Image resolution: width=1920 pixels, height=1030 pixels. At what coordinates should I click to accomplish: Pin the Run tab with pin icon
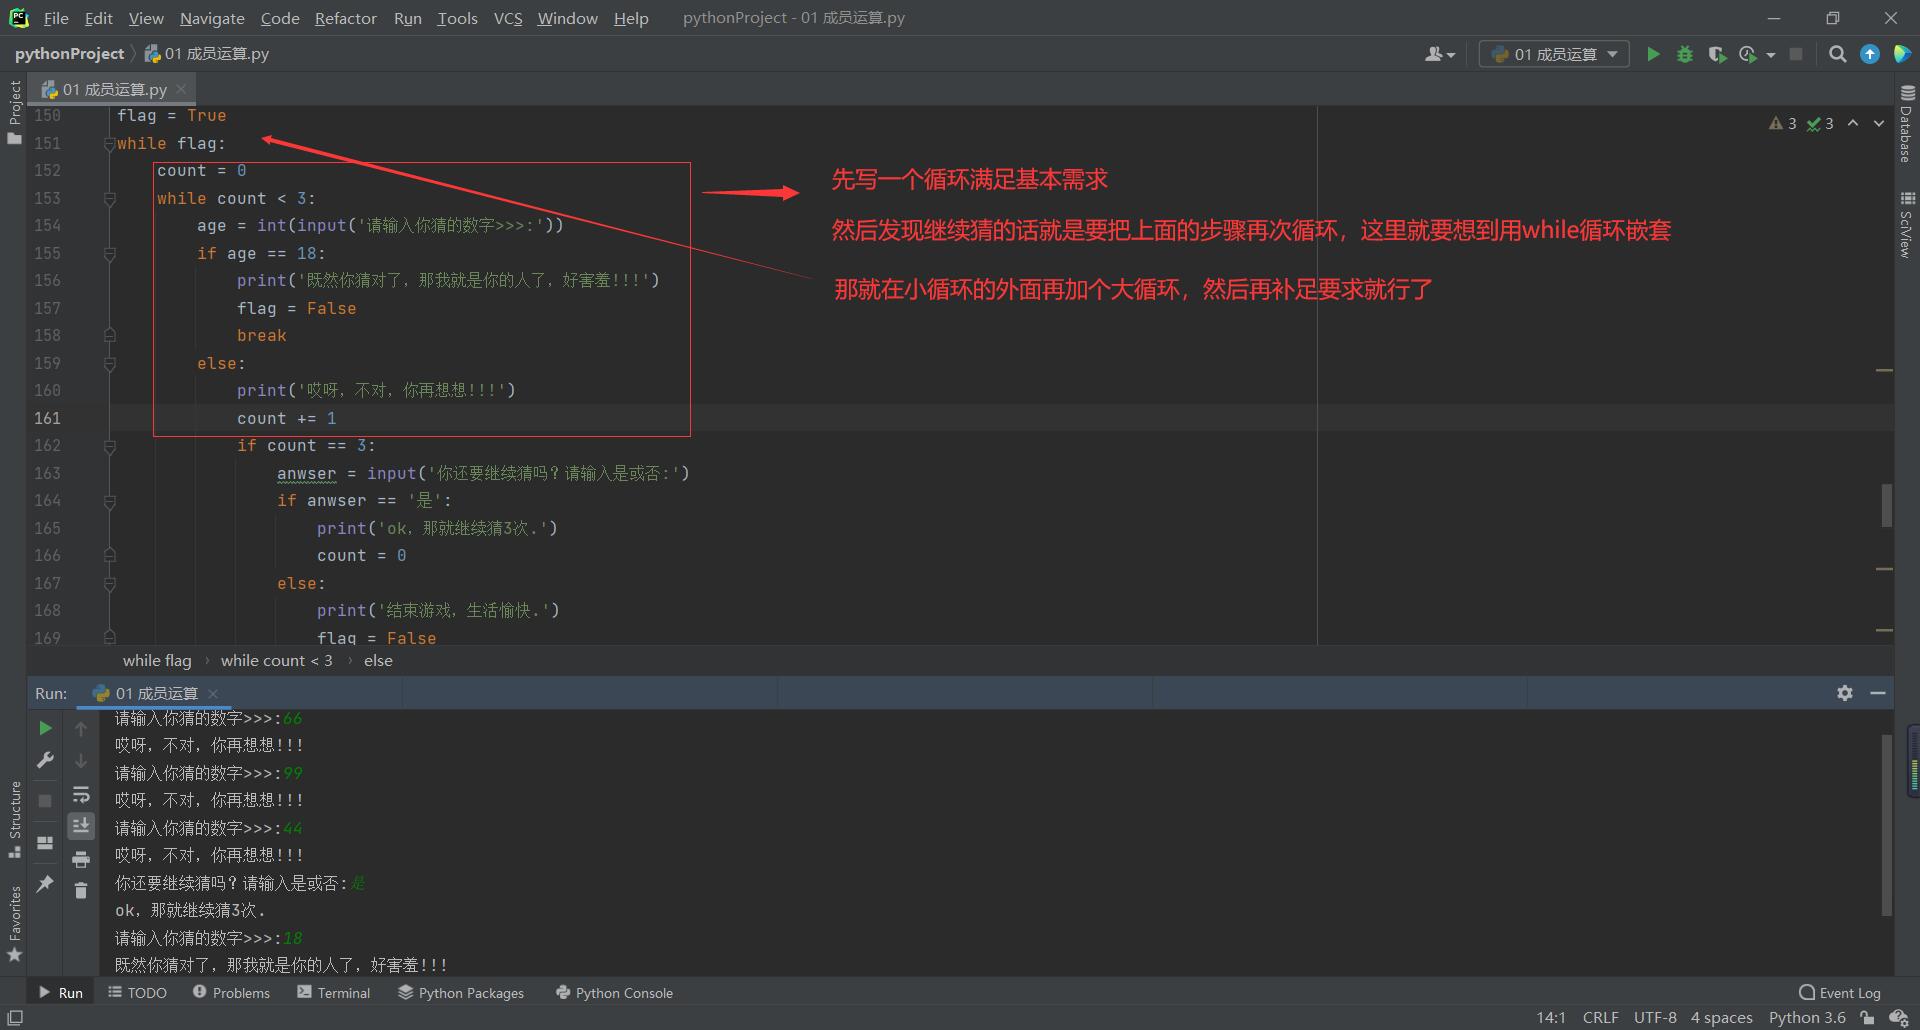pos(45,884)
